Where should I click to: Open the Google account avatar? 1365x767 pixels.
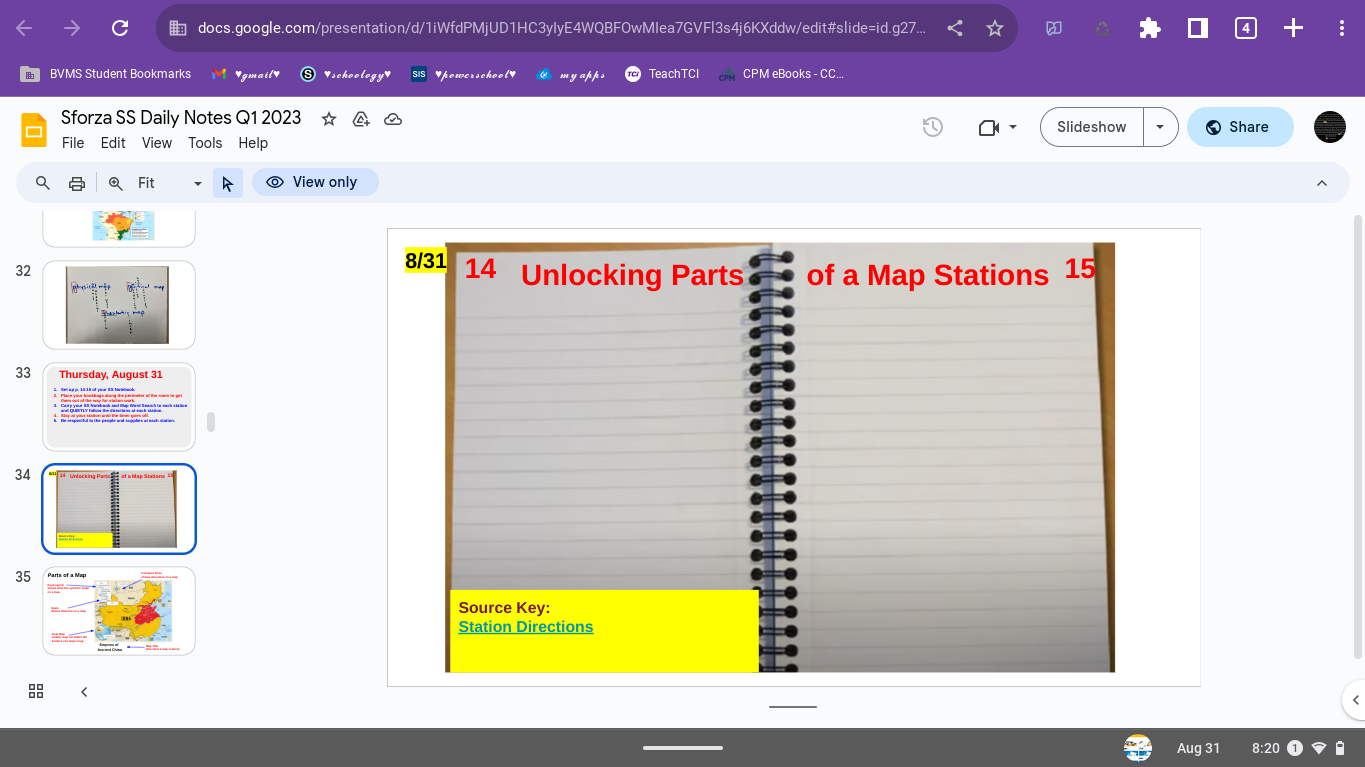(1330, 127)
